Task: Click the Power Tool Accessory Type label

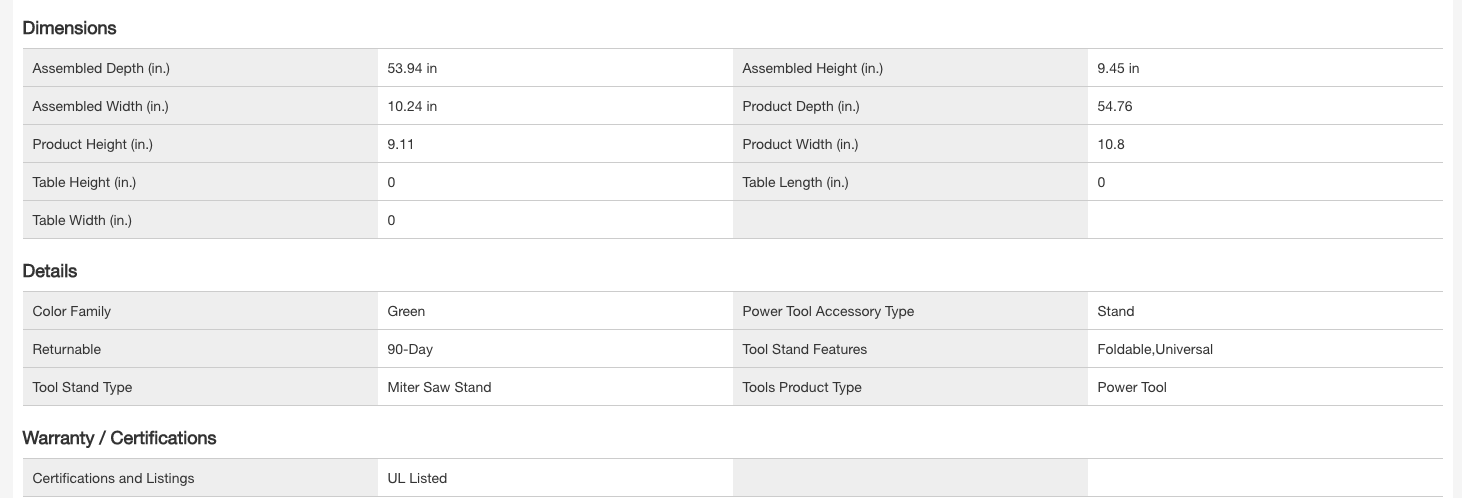Action: pos(828,311)
